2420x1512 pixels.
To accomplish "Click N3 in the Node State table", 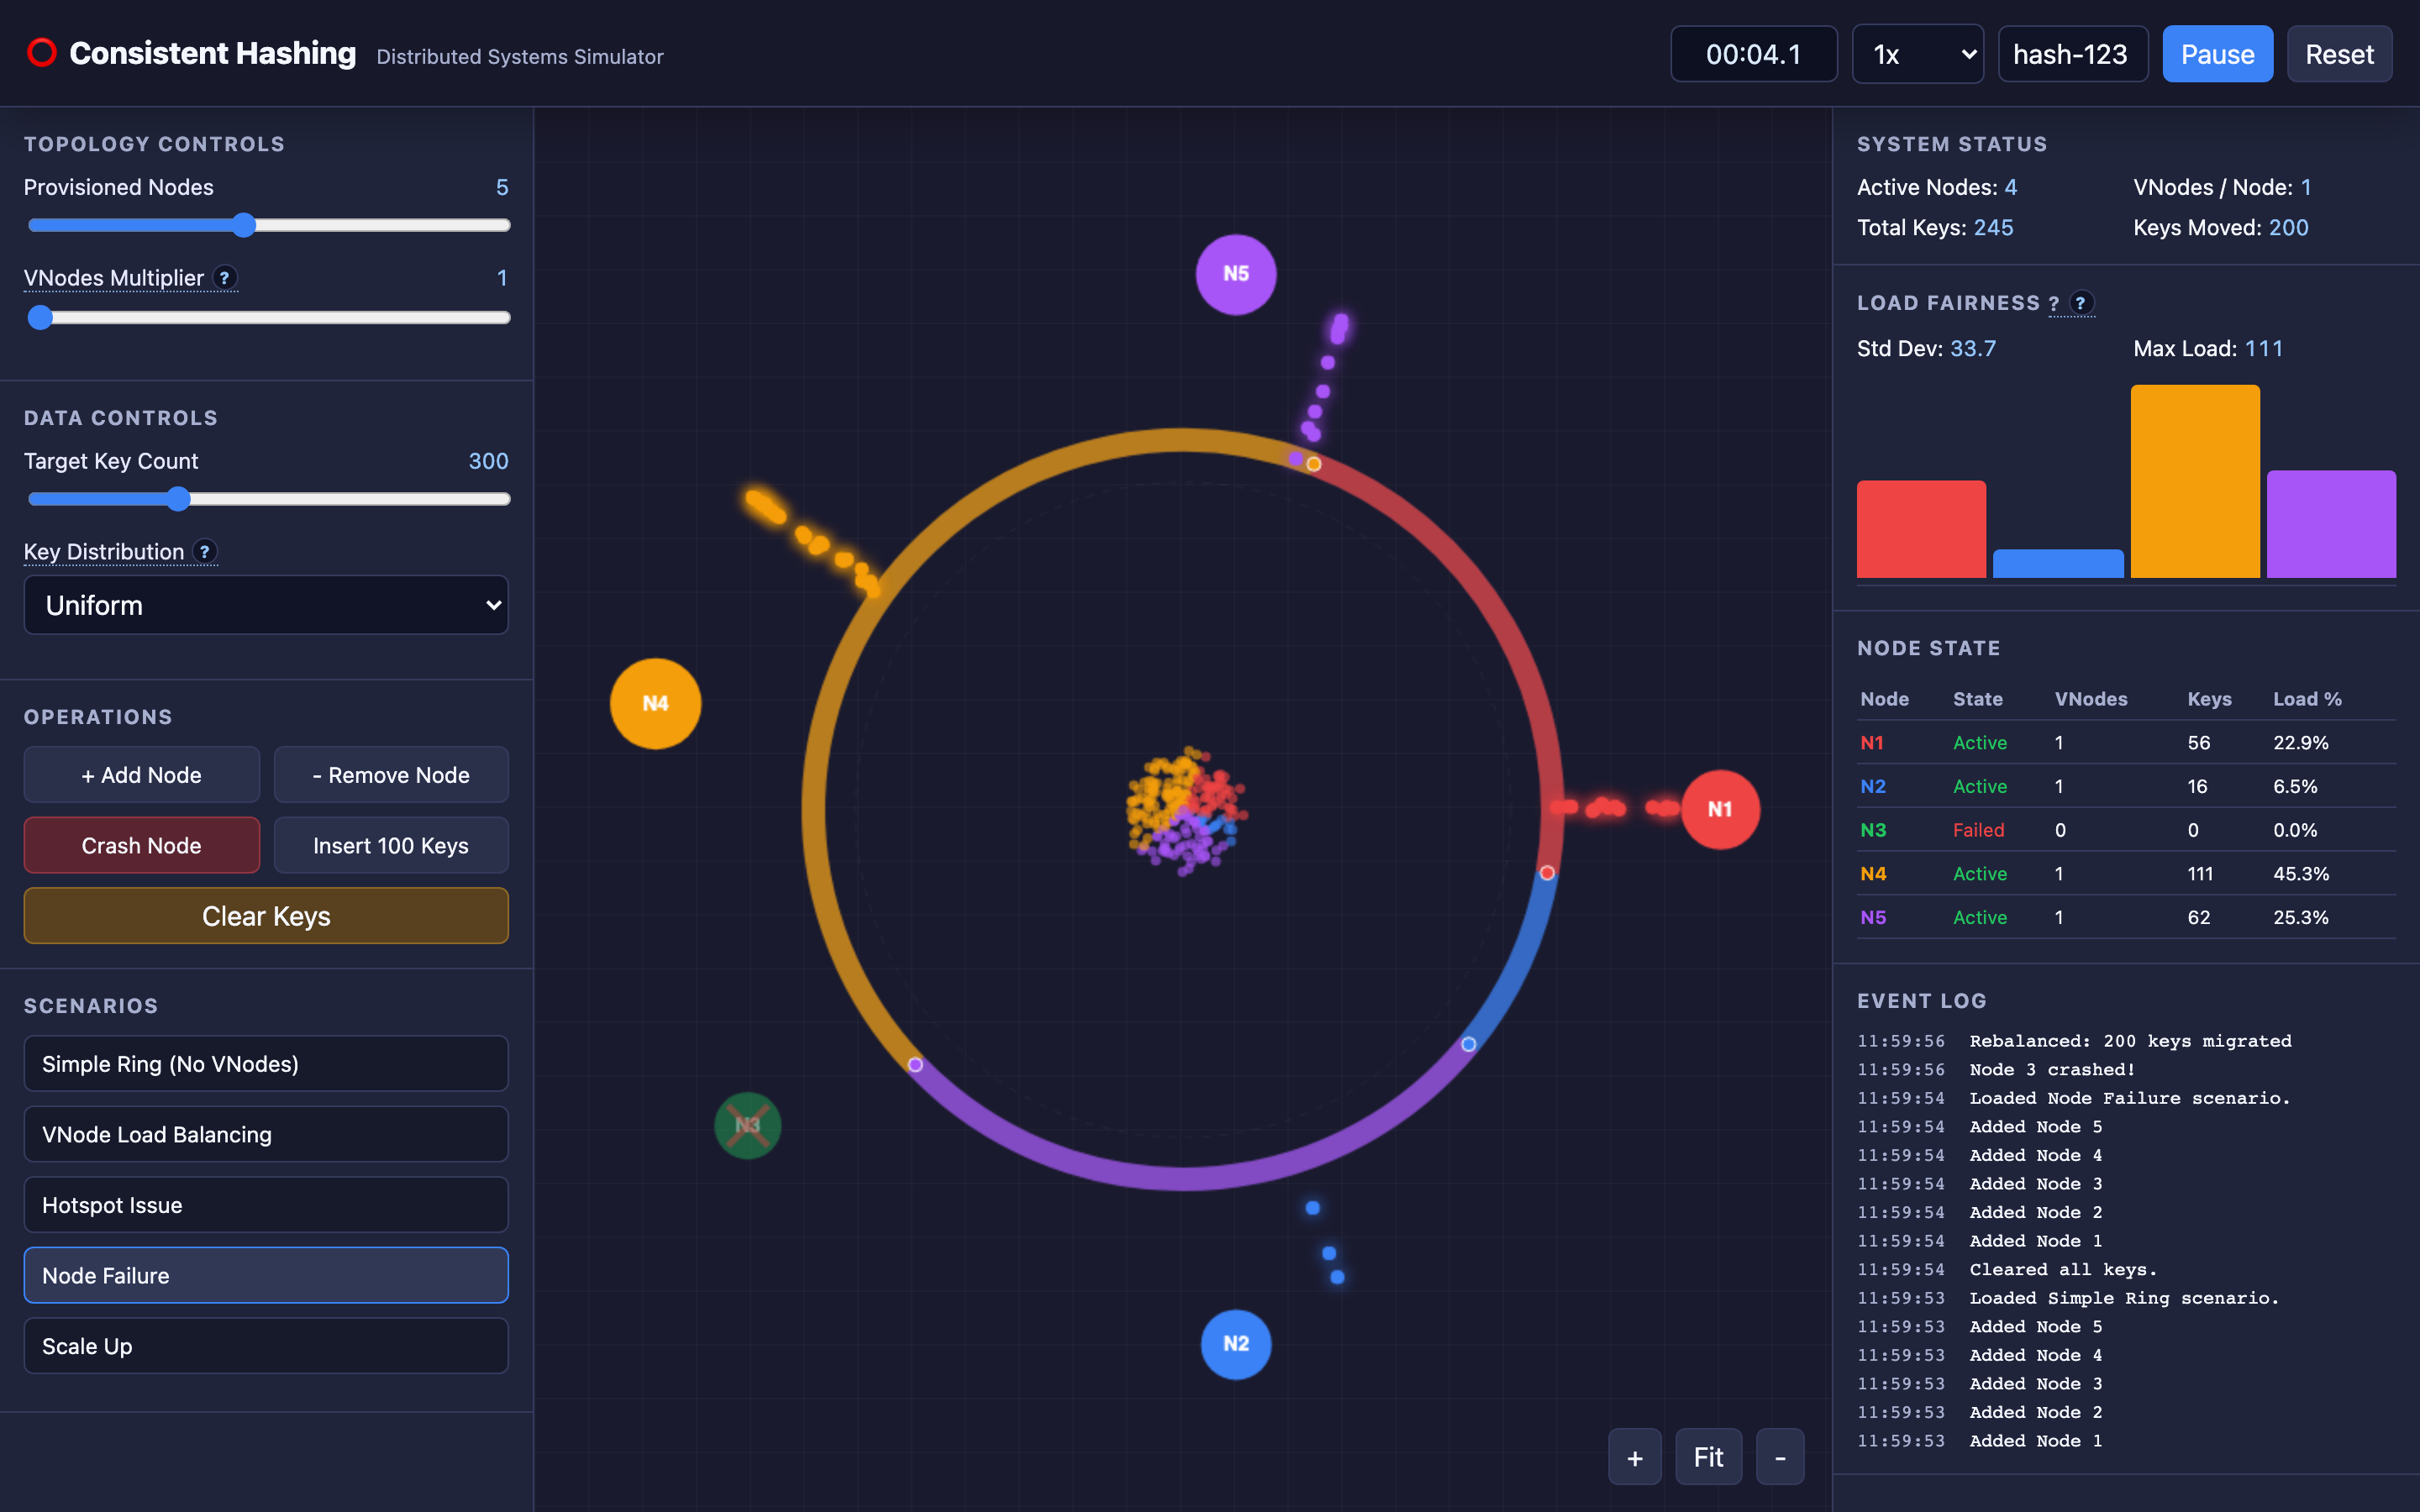I will click(x=1873, y=830).
